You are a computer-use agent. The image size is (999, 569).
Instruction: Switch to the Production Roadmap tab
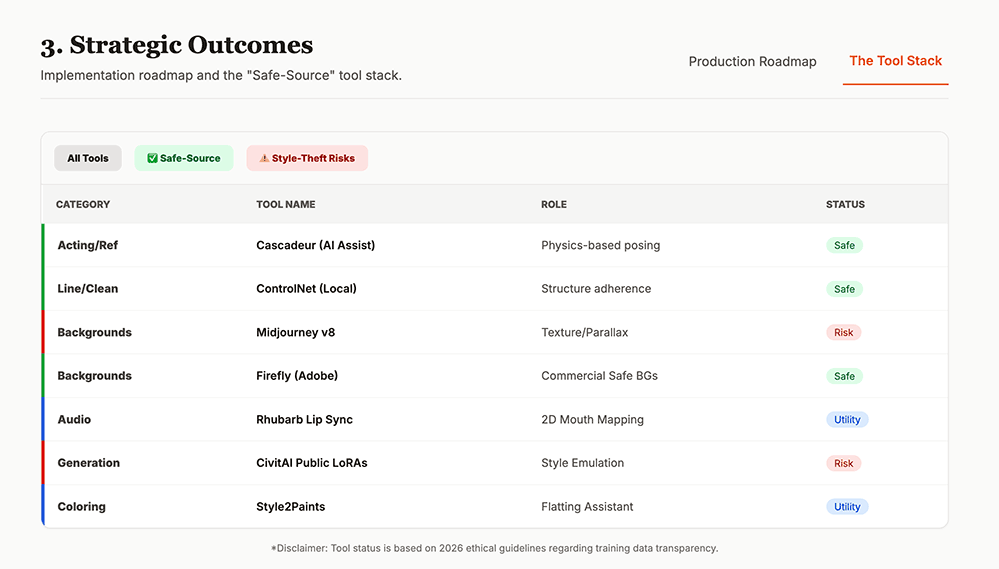[x=752, y=62]
